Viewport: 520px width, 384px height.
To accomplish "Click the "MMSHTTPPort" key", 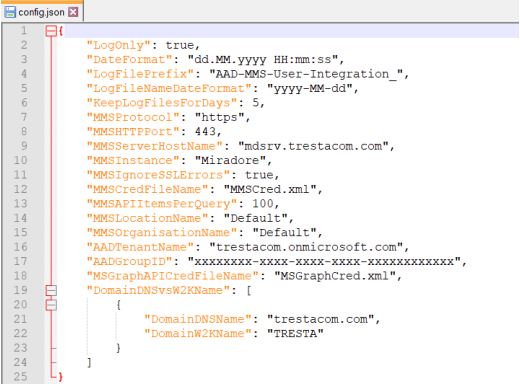I will 133,132.
